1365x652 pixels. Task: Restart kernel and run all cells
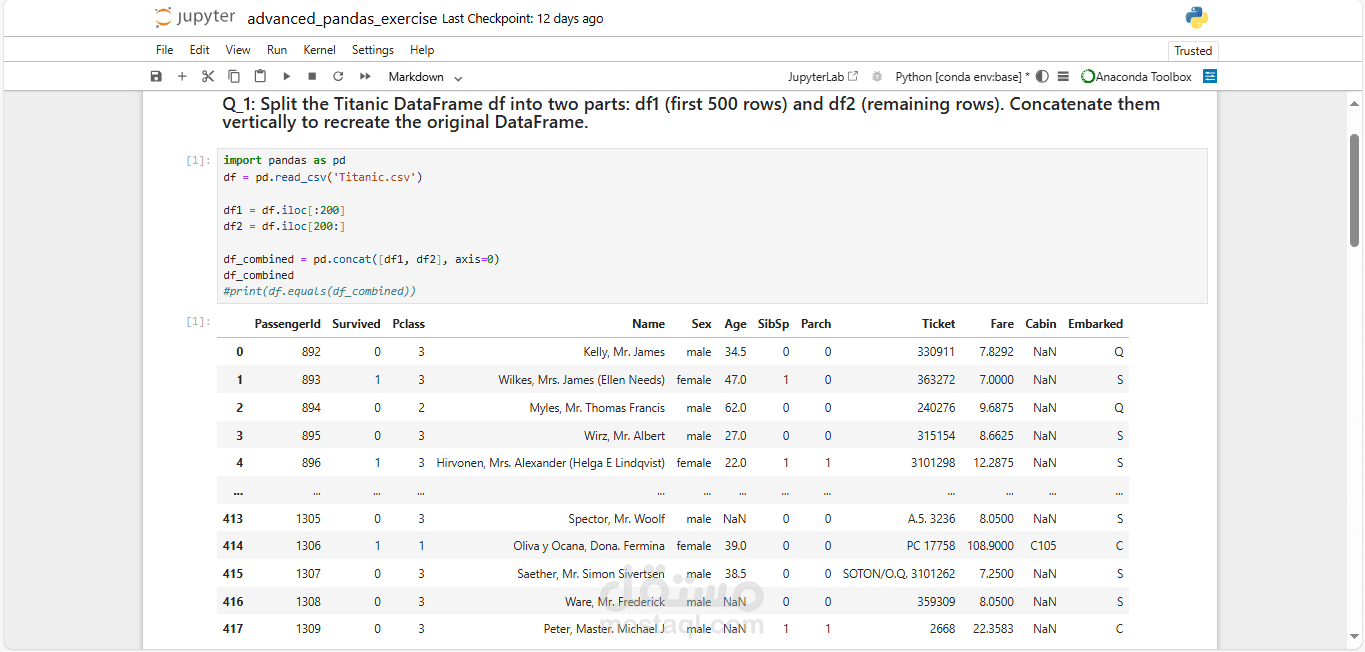coord(365,77)
